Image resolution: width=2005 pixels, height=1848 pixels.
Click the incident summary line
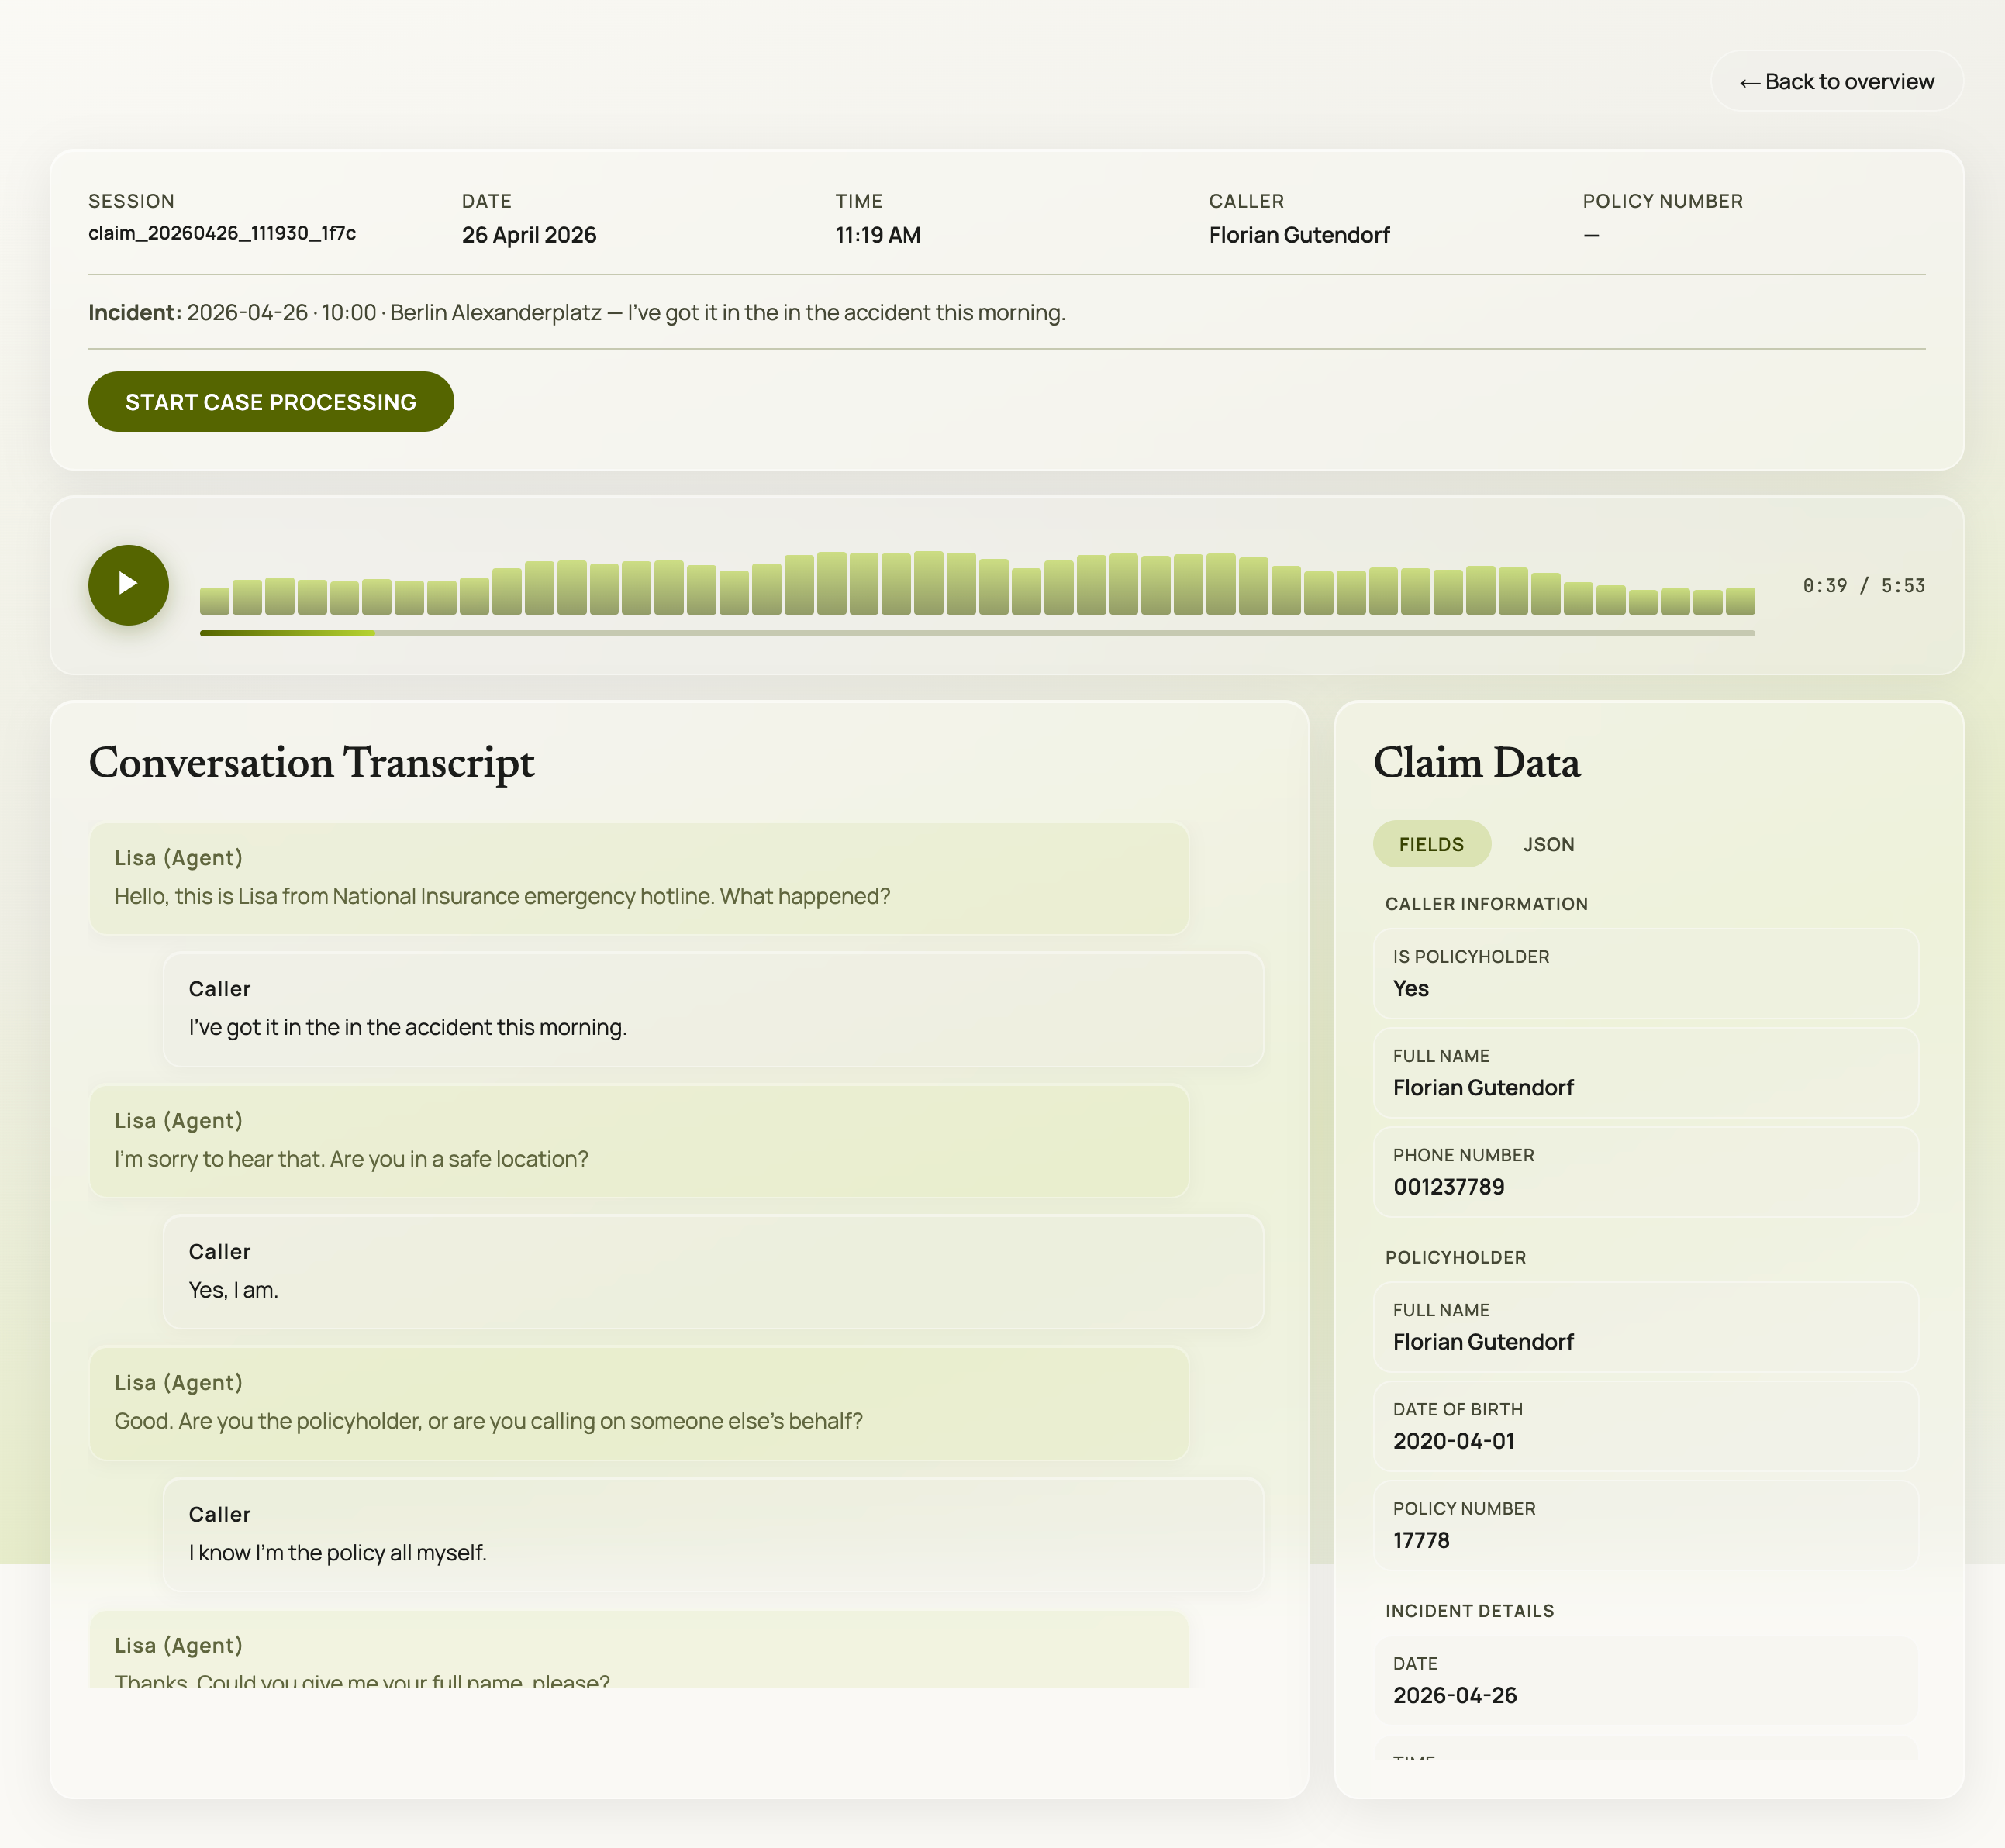click(576, 312)
